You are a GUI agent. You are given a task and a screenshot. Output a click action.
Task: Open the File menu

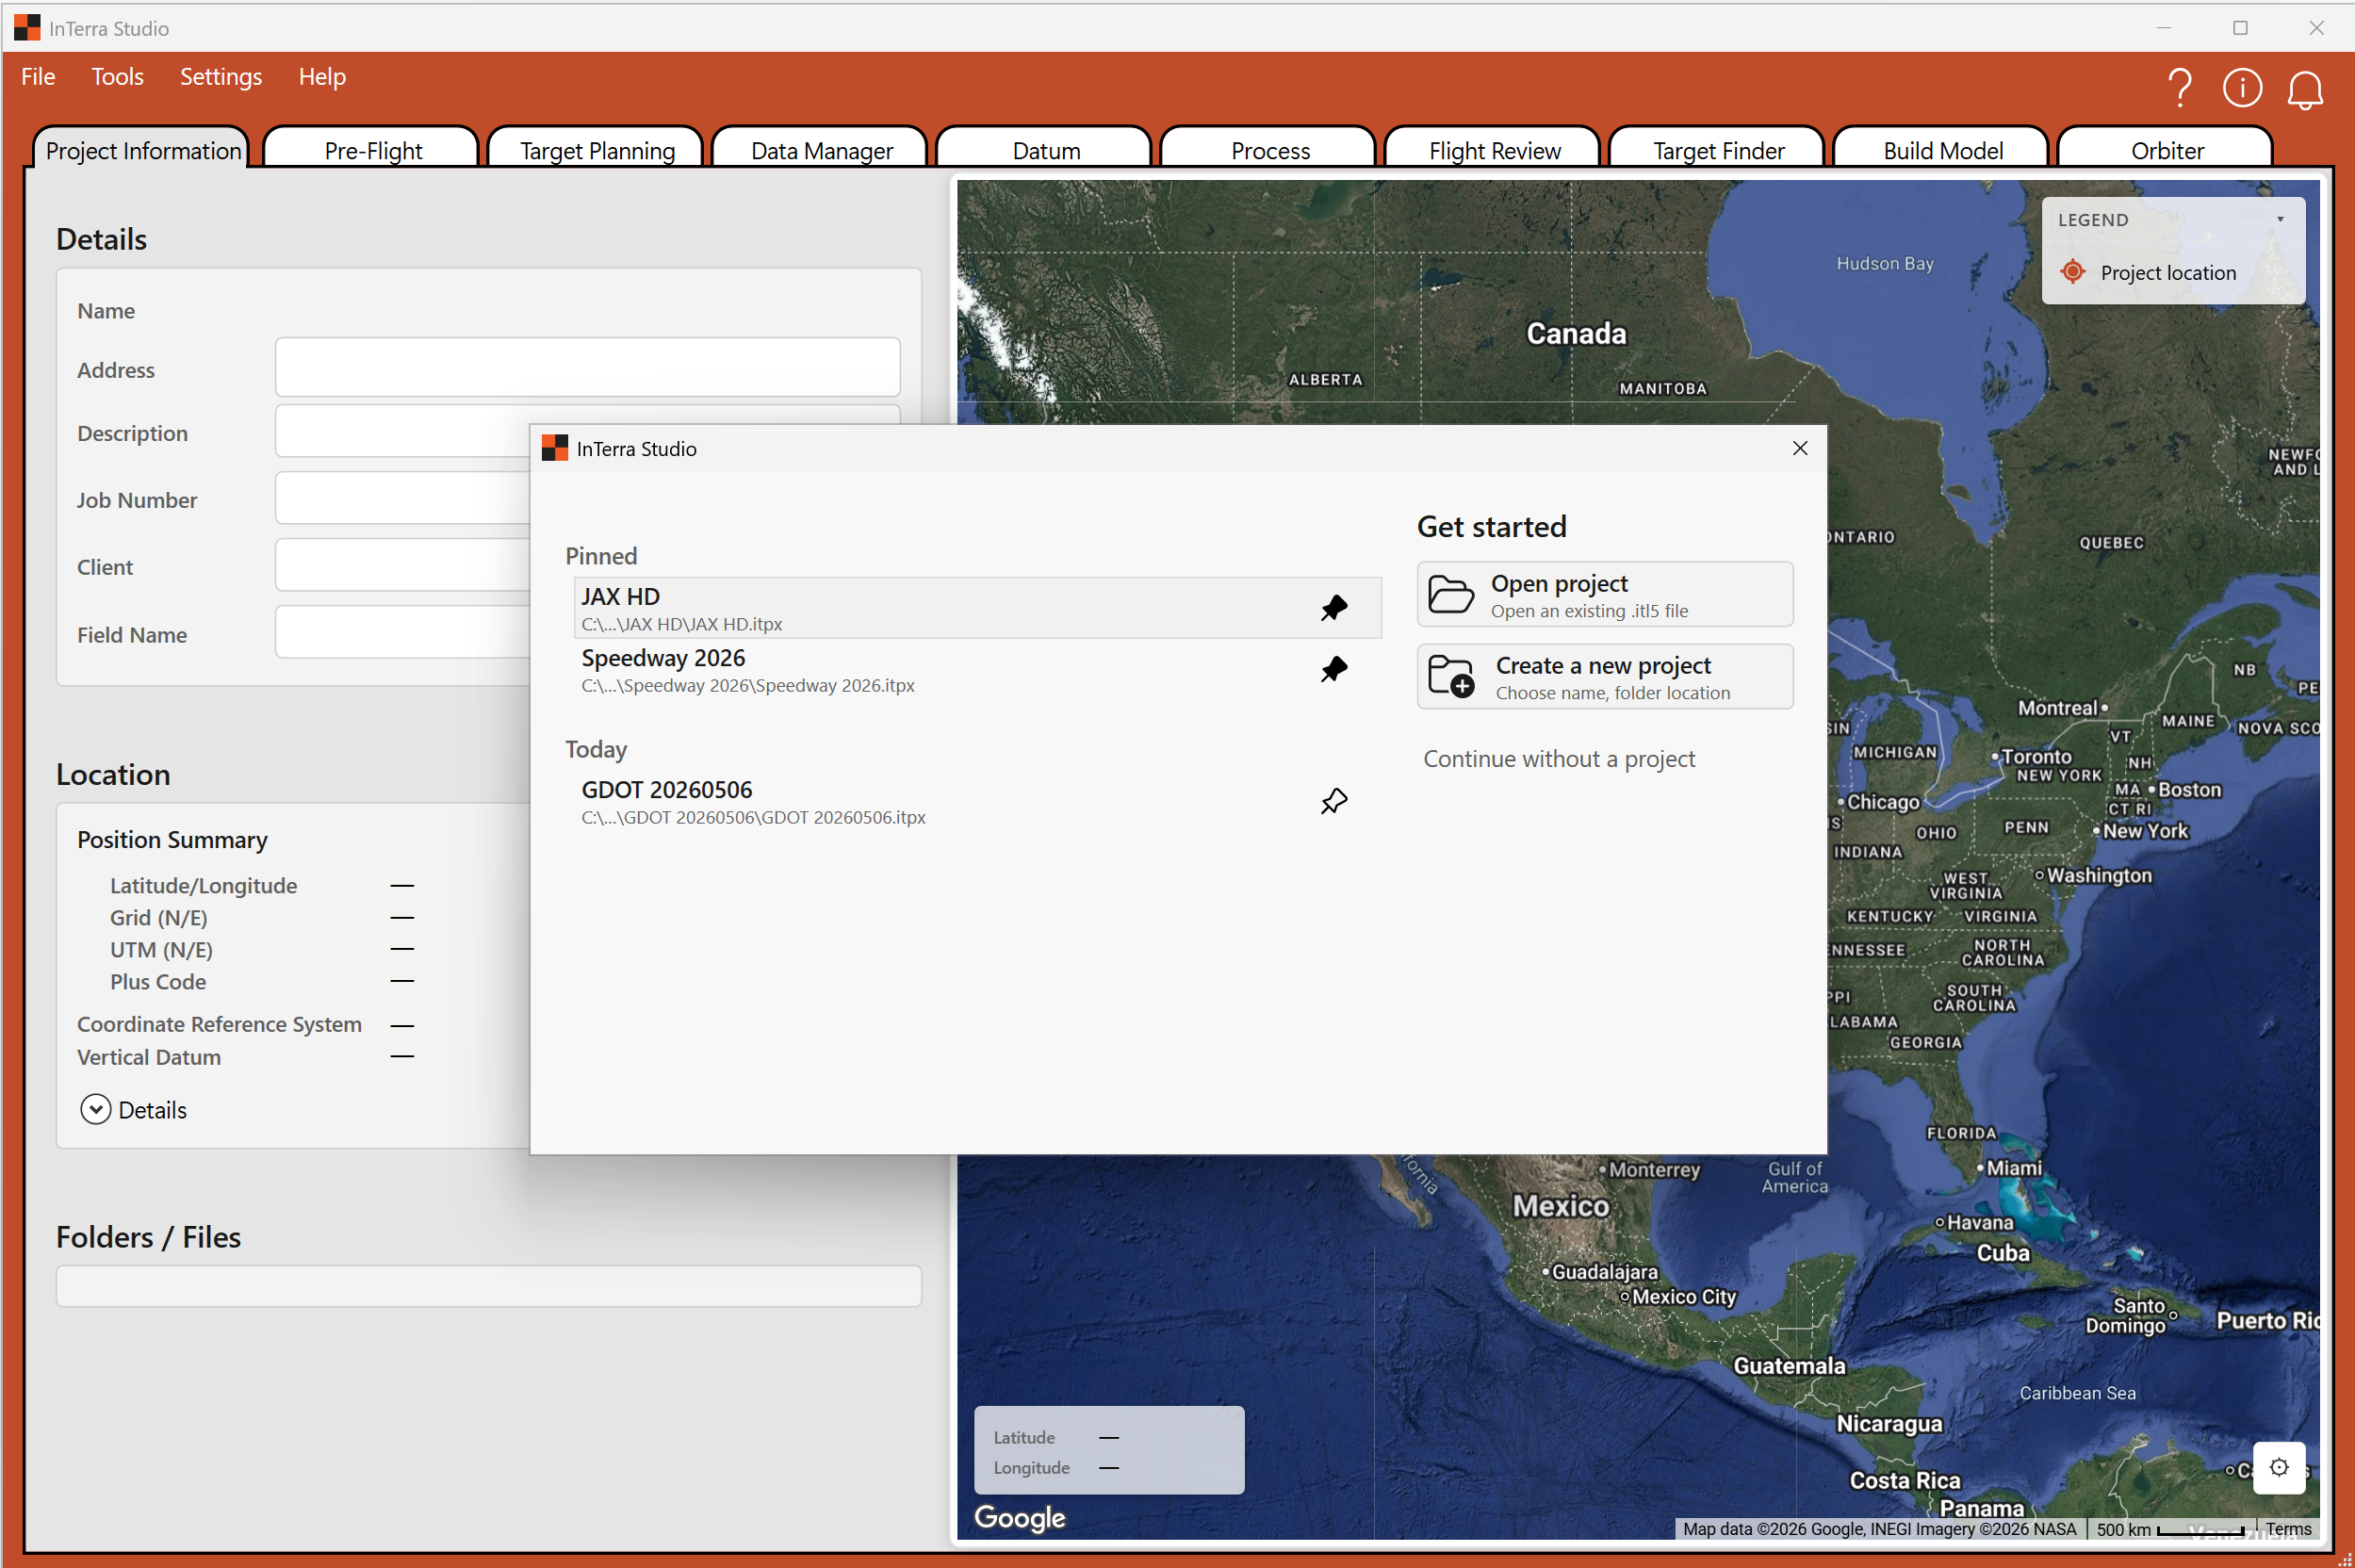(38, 77)
